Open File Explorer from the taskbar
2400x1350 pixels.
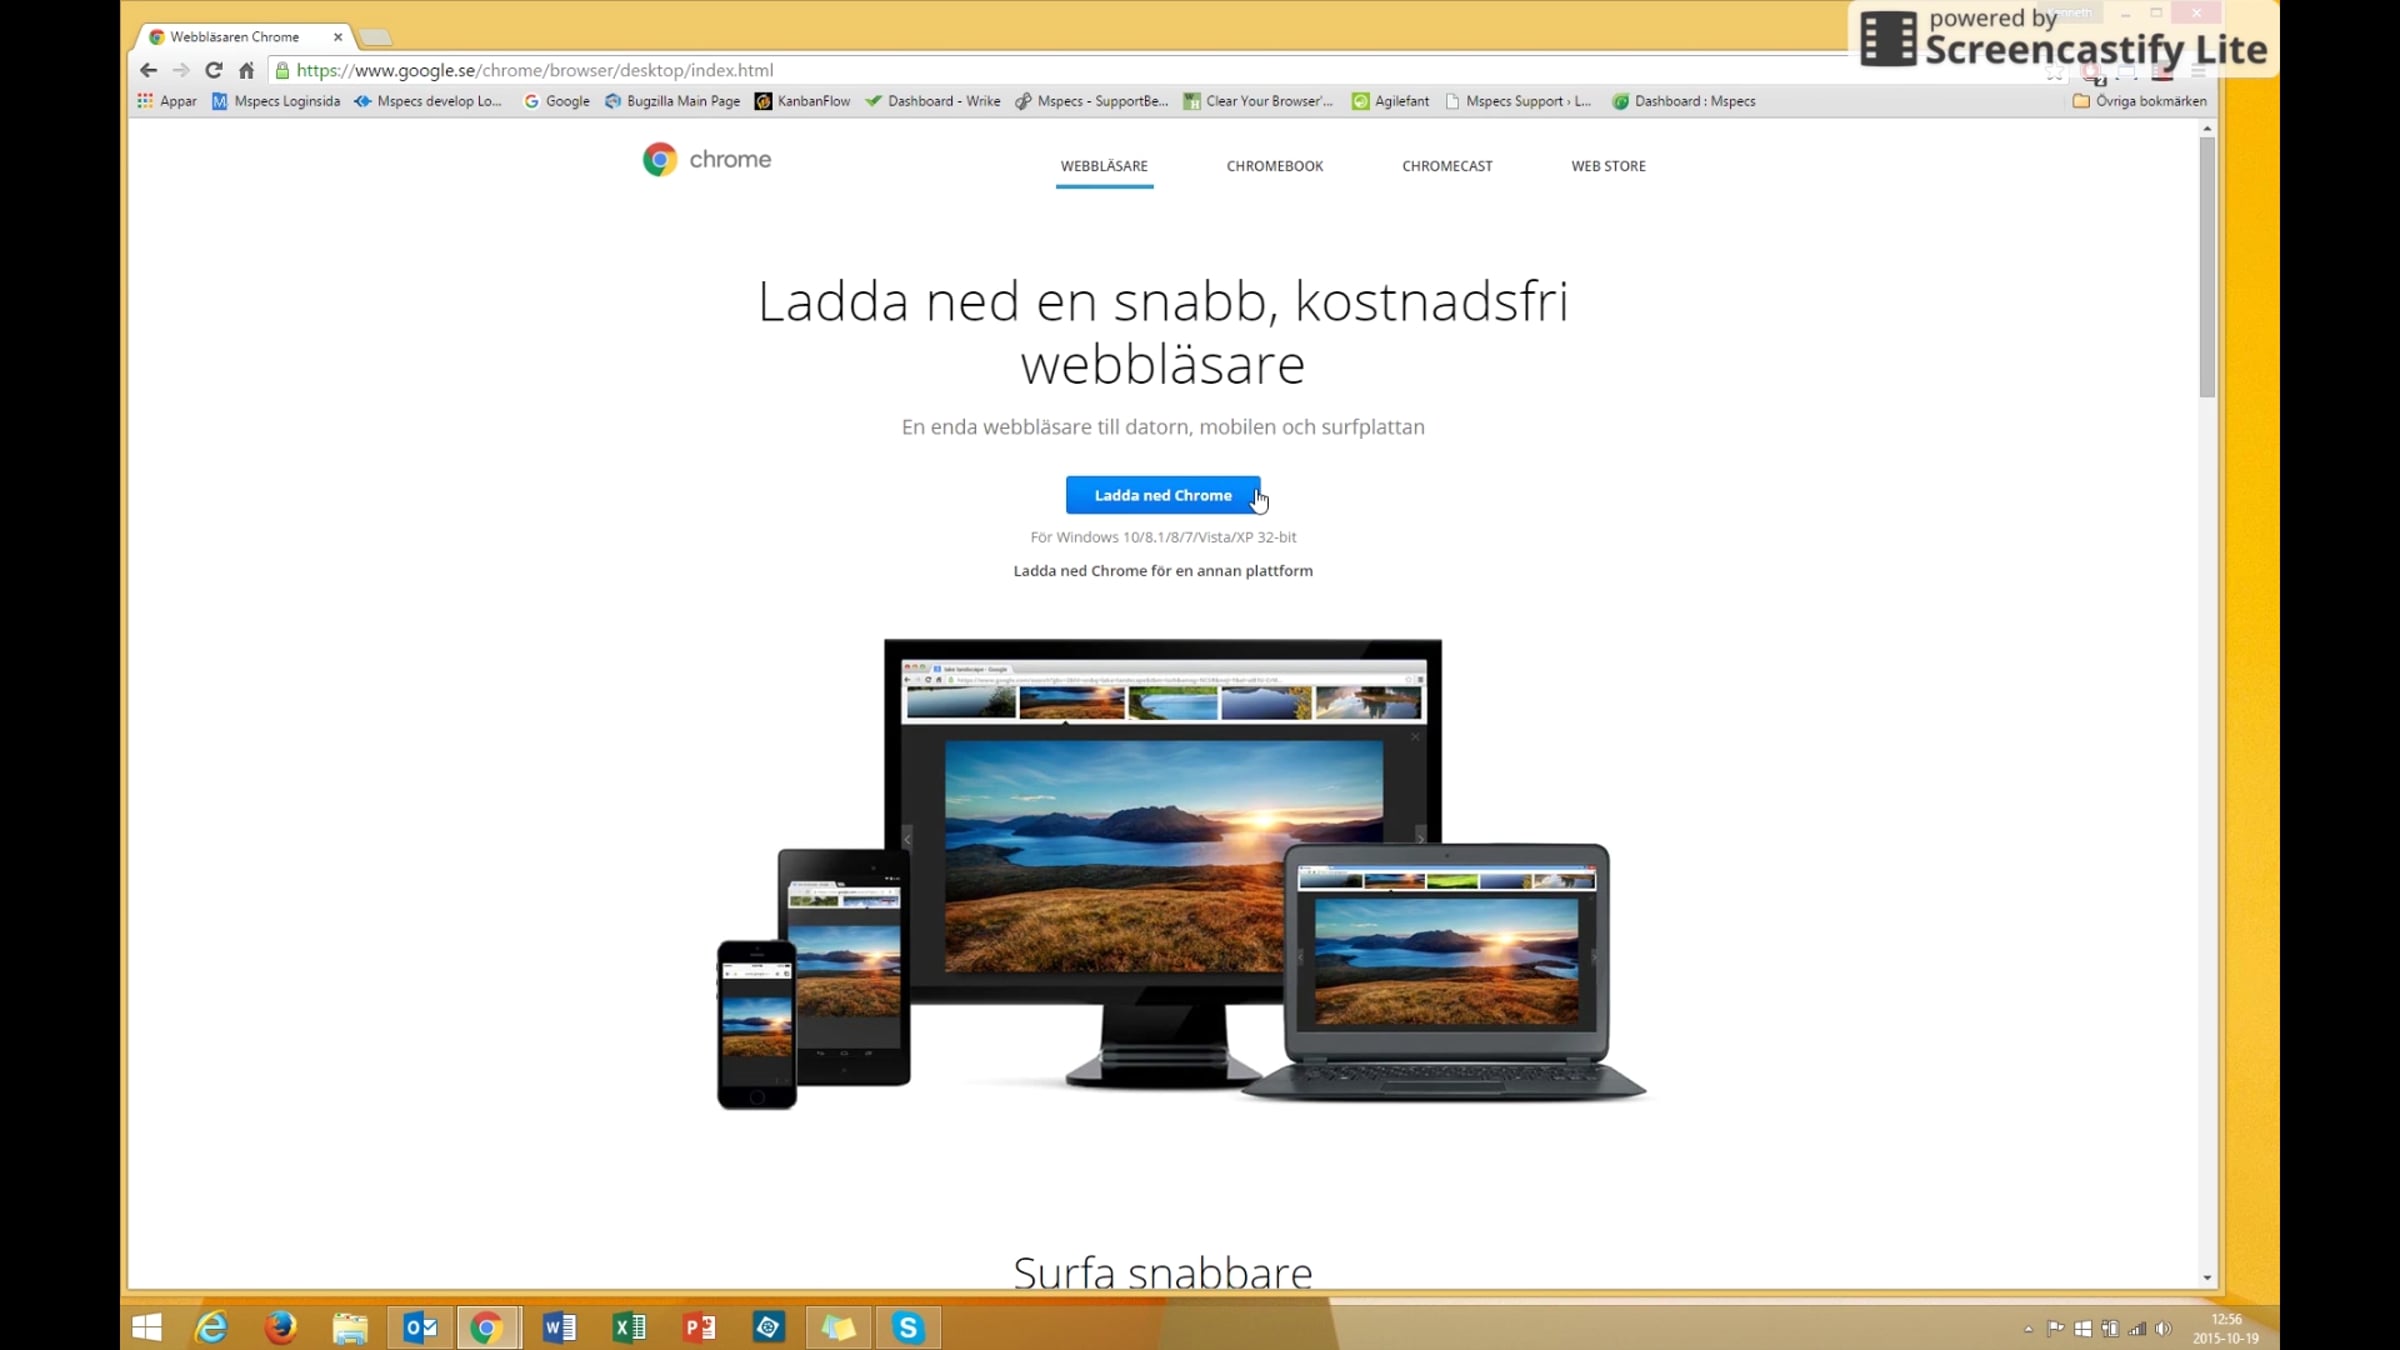click(350, 1327)
